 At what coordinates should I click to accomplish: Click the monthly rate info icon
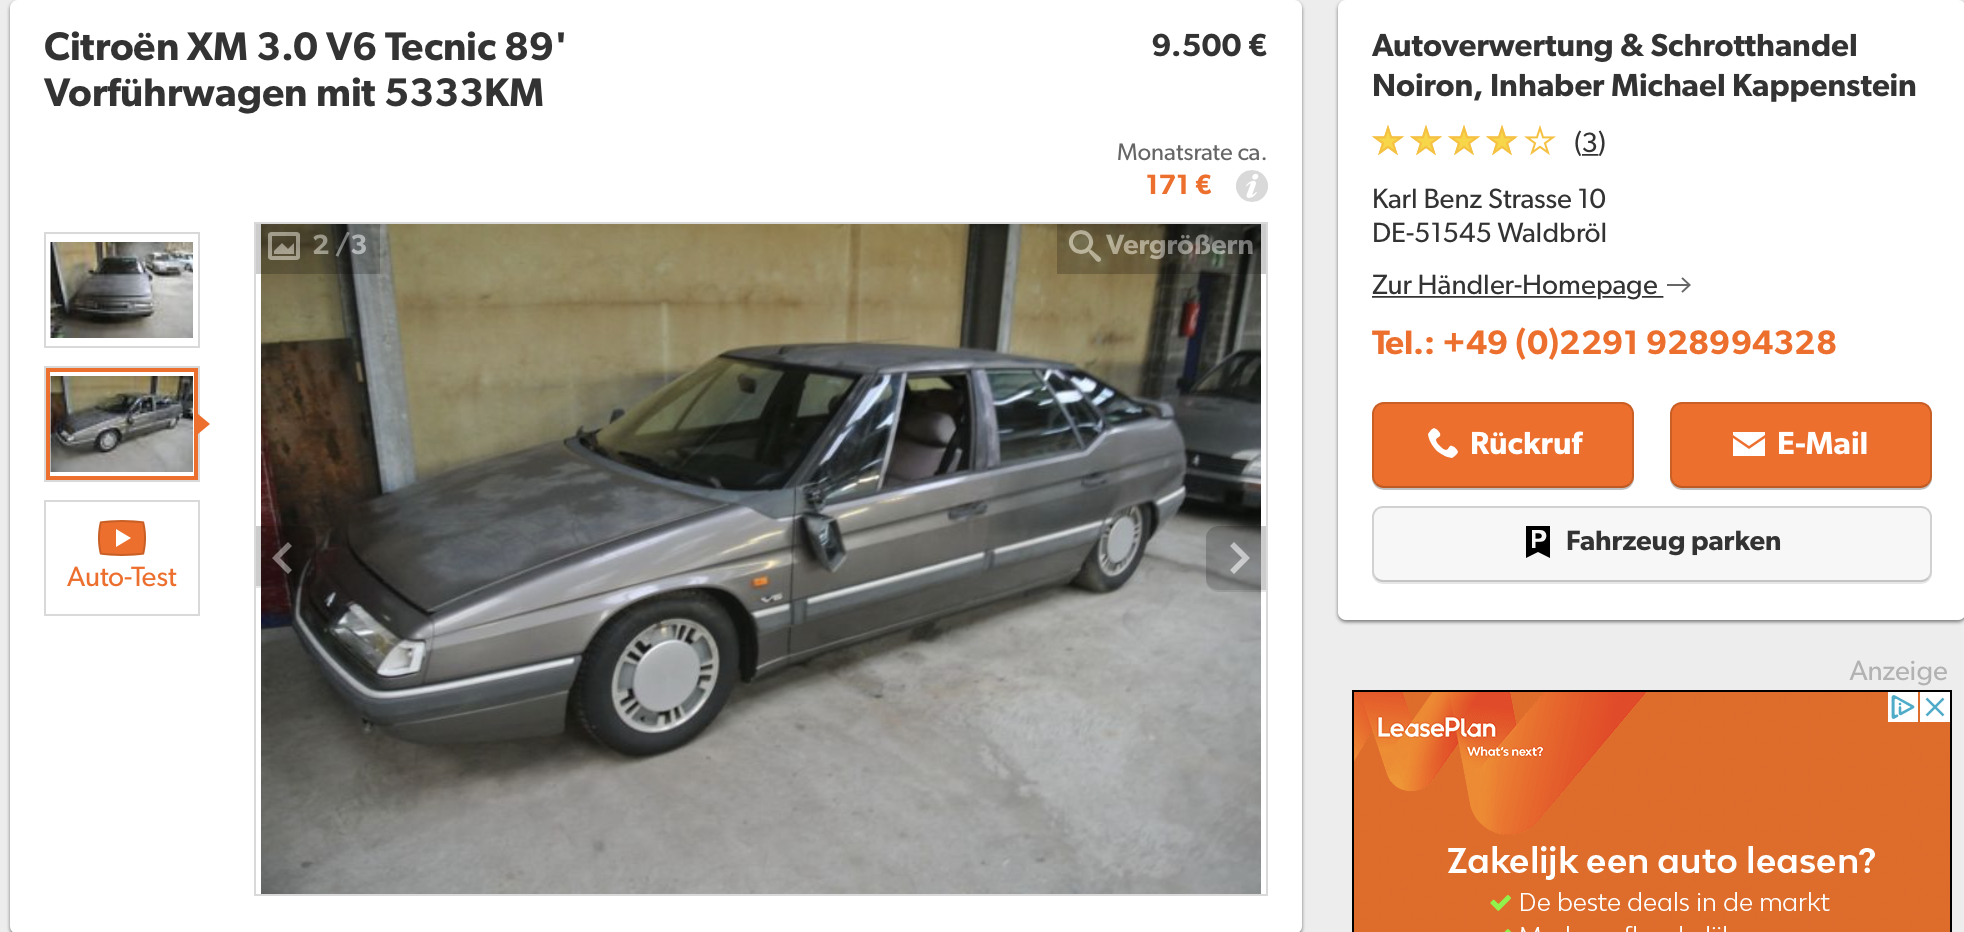pos(1251,186)
